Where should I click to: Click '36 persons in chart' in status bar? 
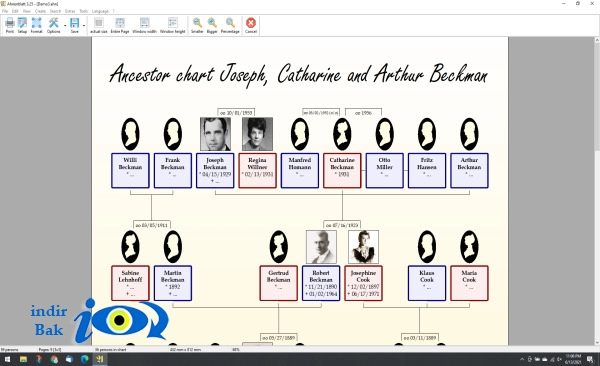pyautogui.click(x=111, y=350)
